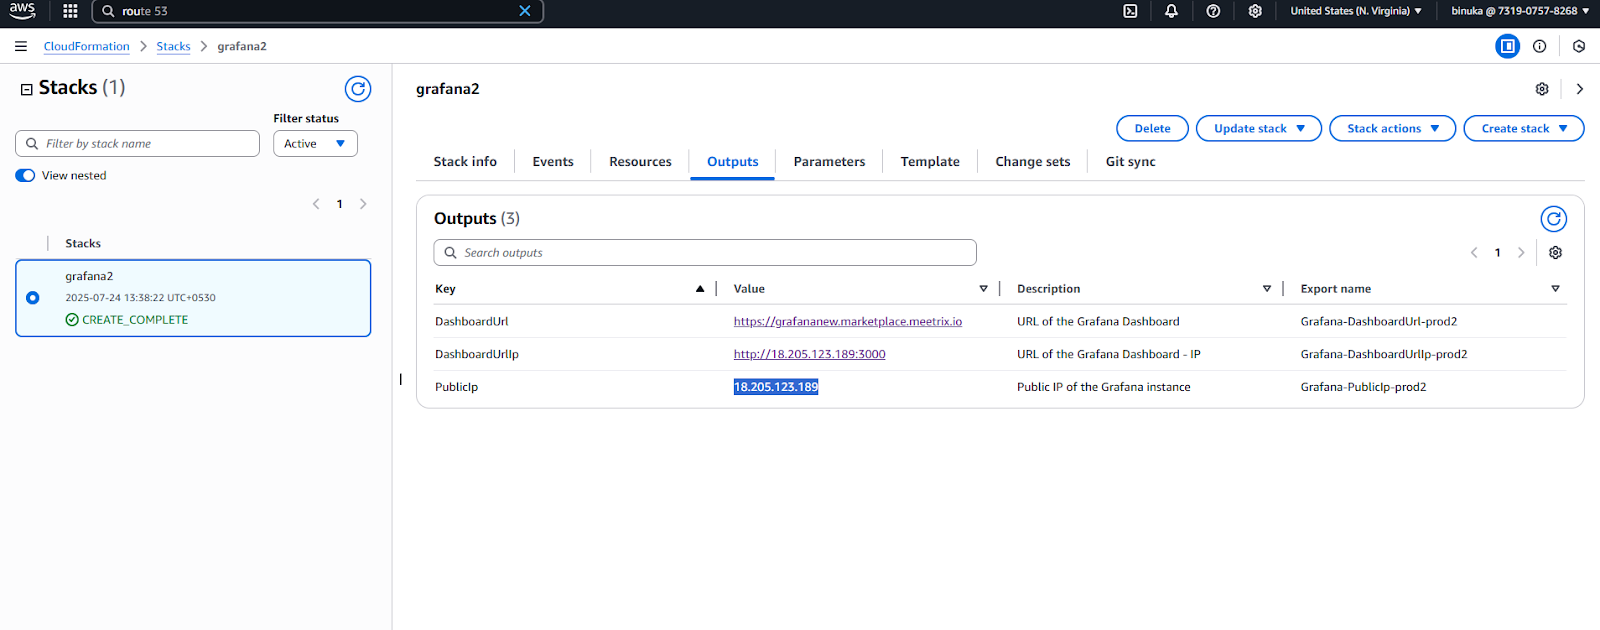Expand the Stack actions dropdown
Image resolution: width=1600 pixels, height=630 pixels.
pos(1392,128)
